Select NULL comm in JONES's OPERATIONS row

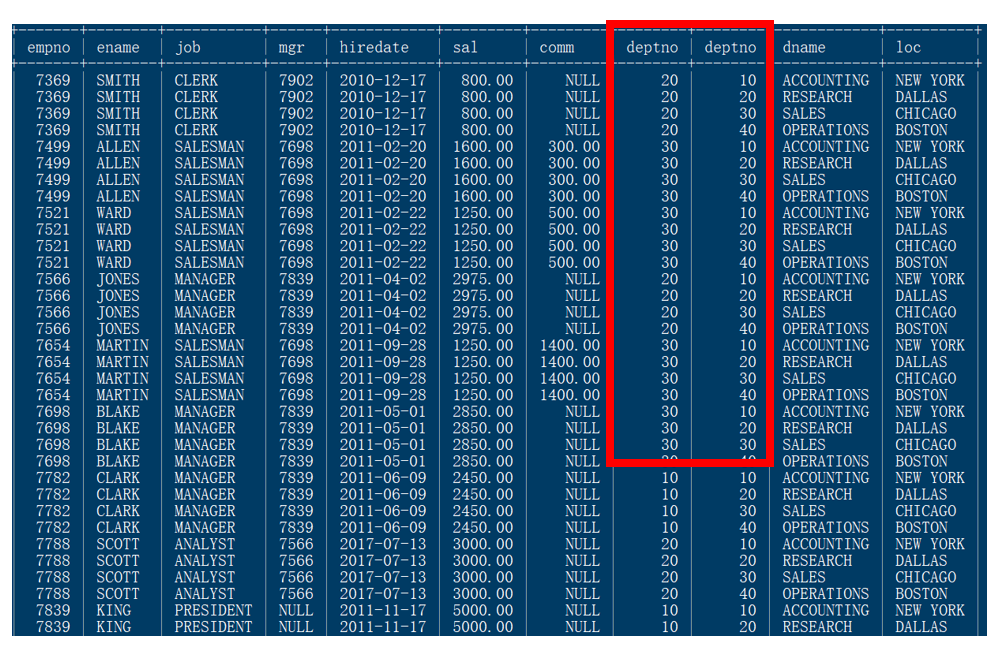tap(582, 329)
